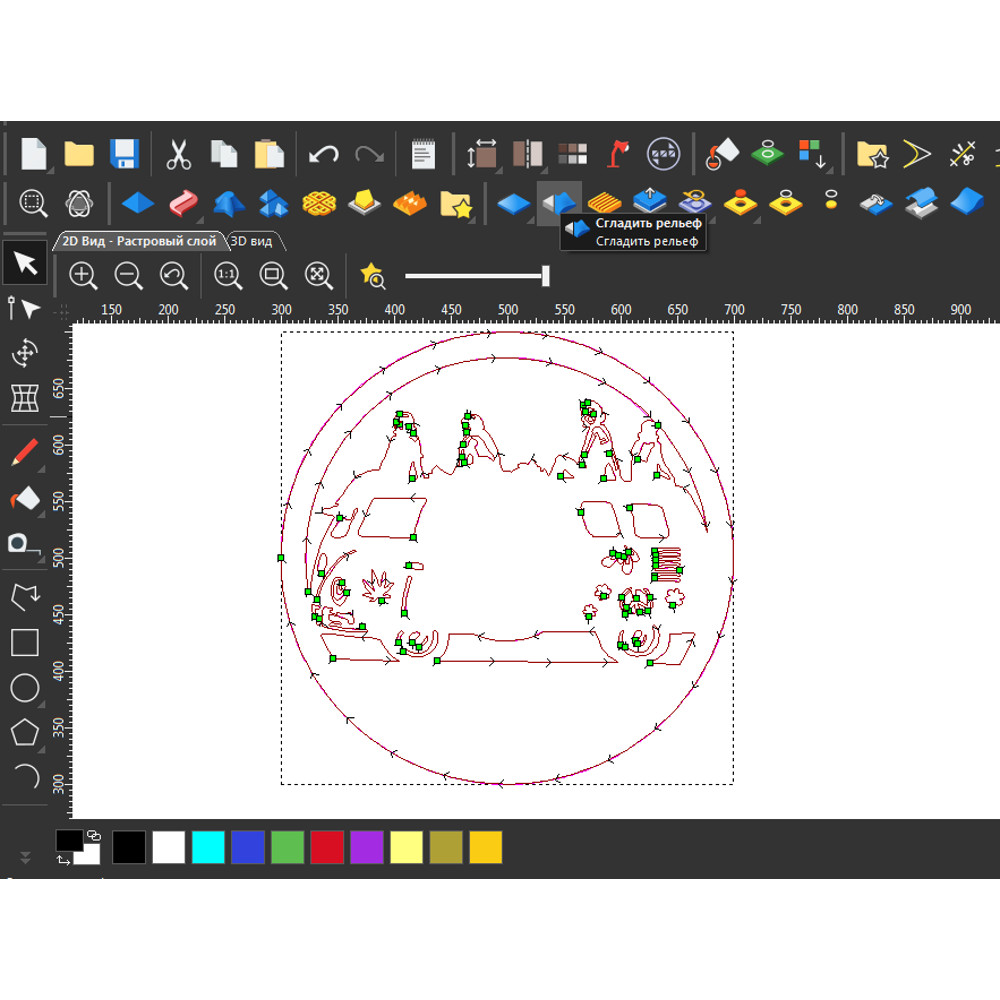Screen dimensions: 1000x1000
Task: Toggle the color link icon
Action: click(94, 834)
